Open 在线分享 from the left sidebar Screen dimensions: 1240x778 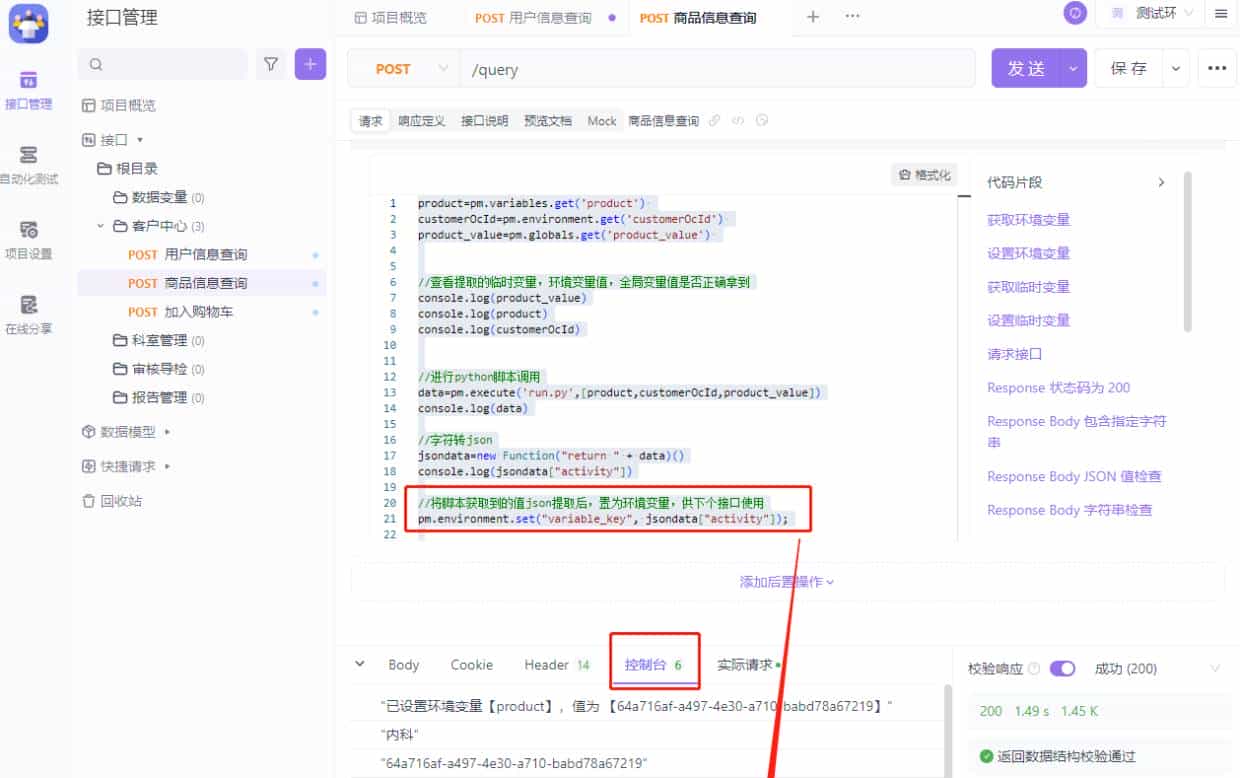[x=30, y=313]
